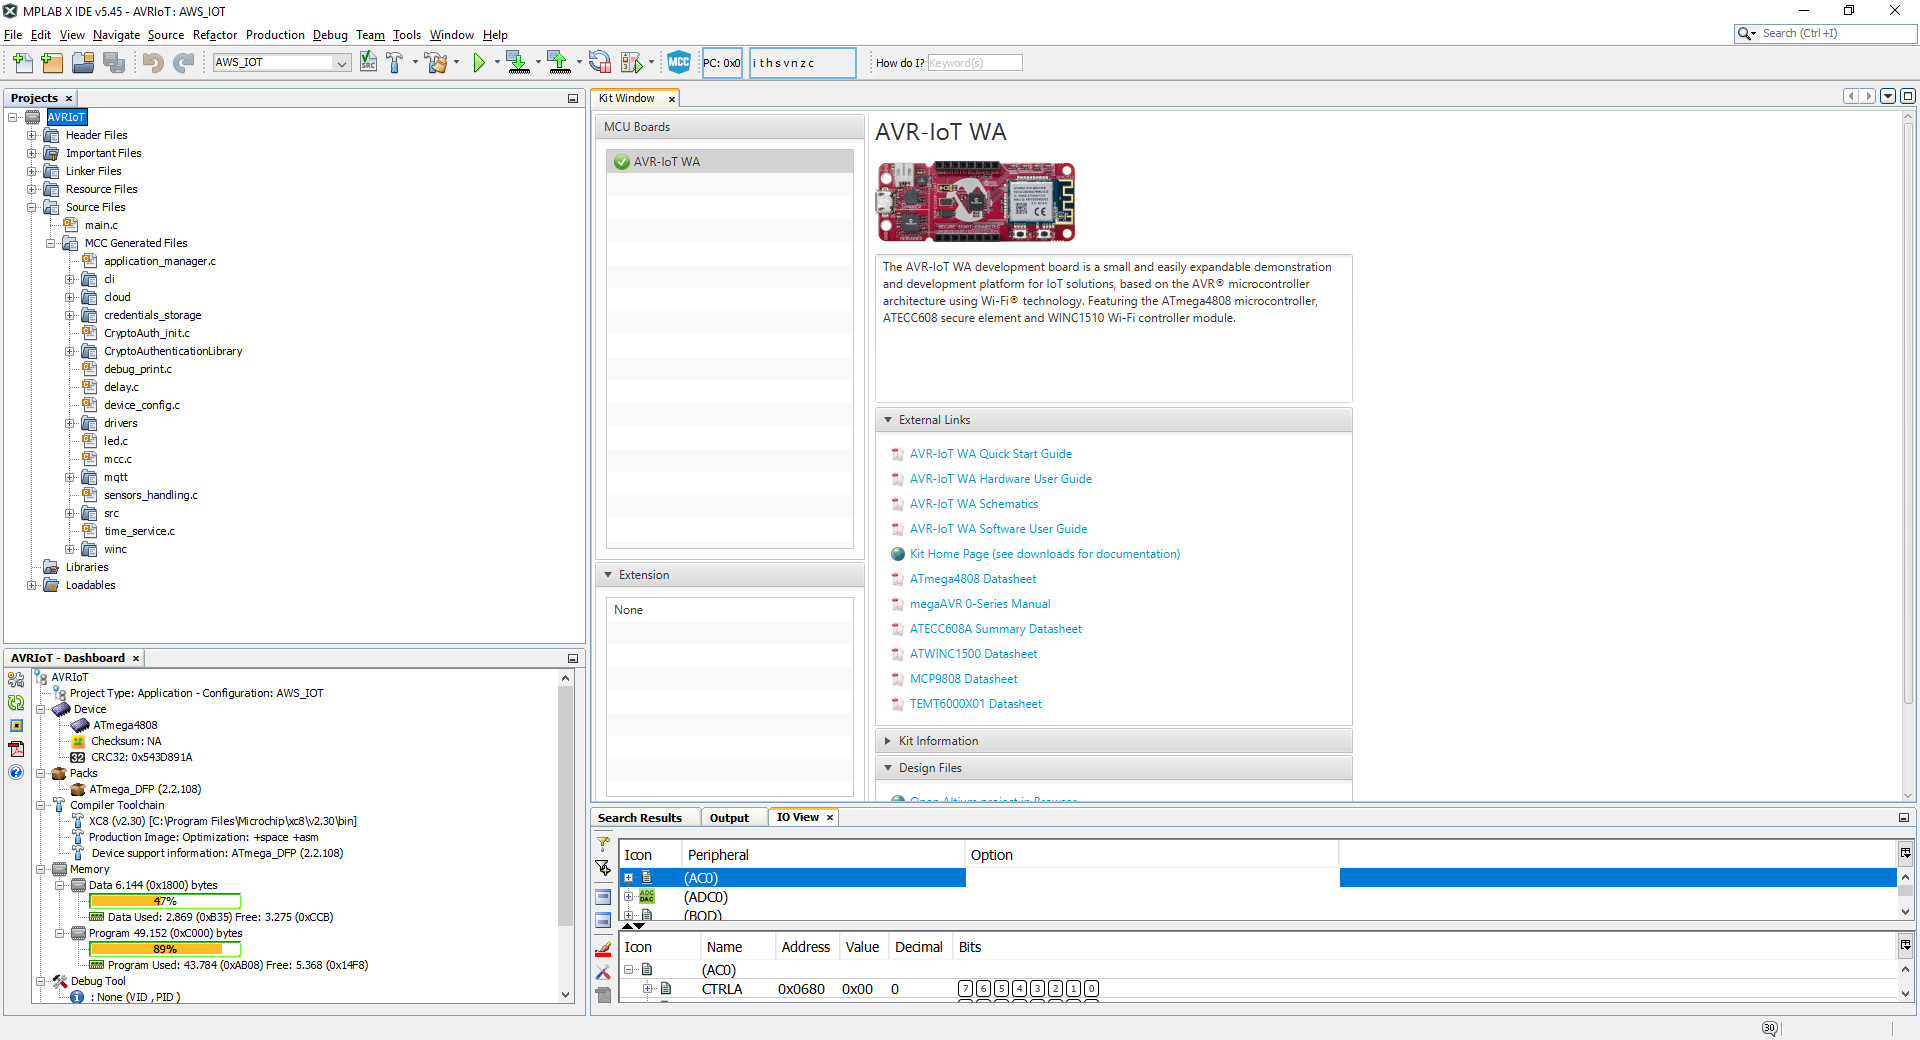This screenshot has width=1920, height=1040.
Task: Click the Dashboard vertical scrollbar
Action: [x=565, y=836]
